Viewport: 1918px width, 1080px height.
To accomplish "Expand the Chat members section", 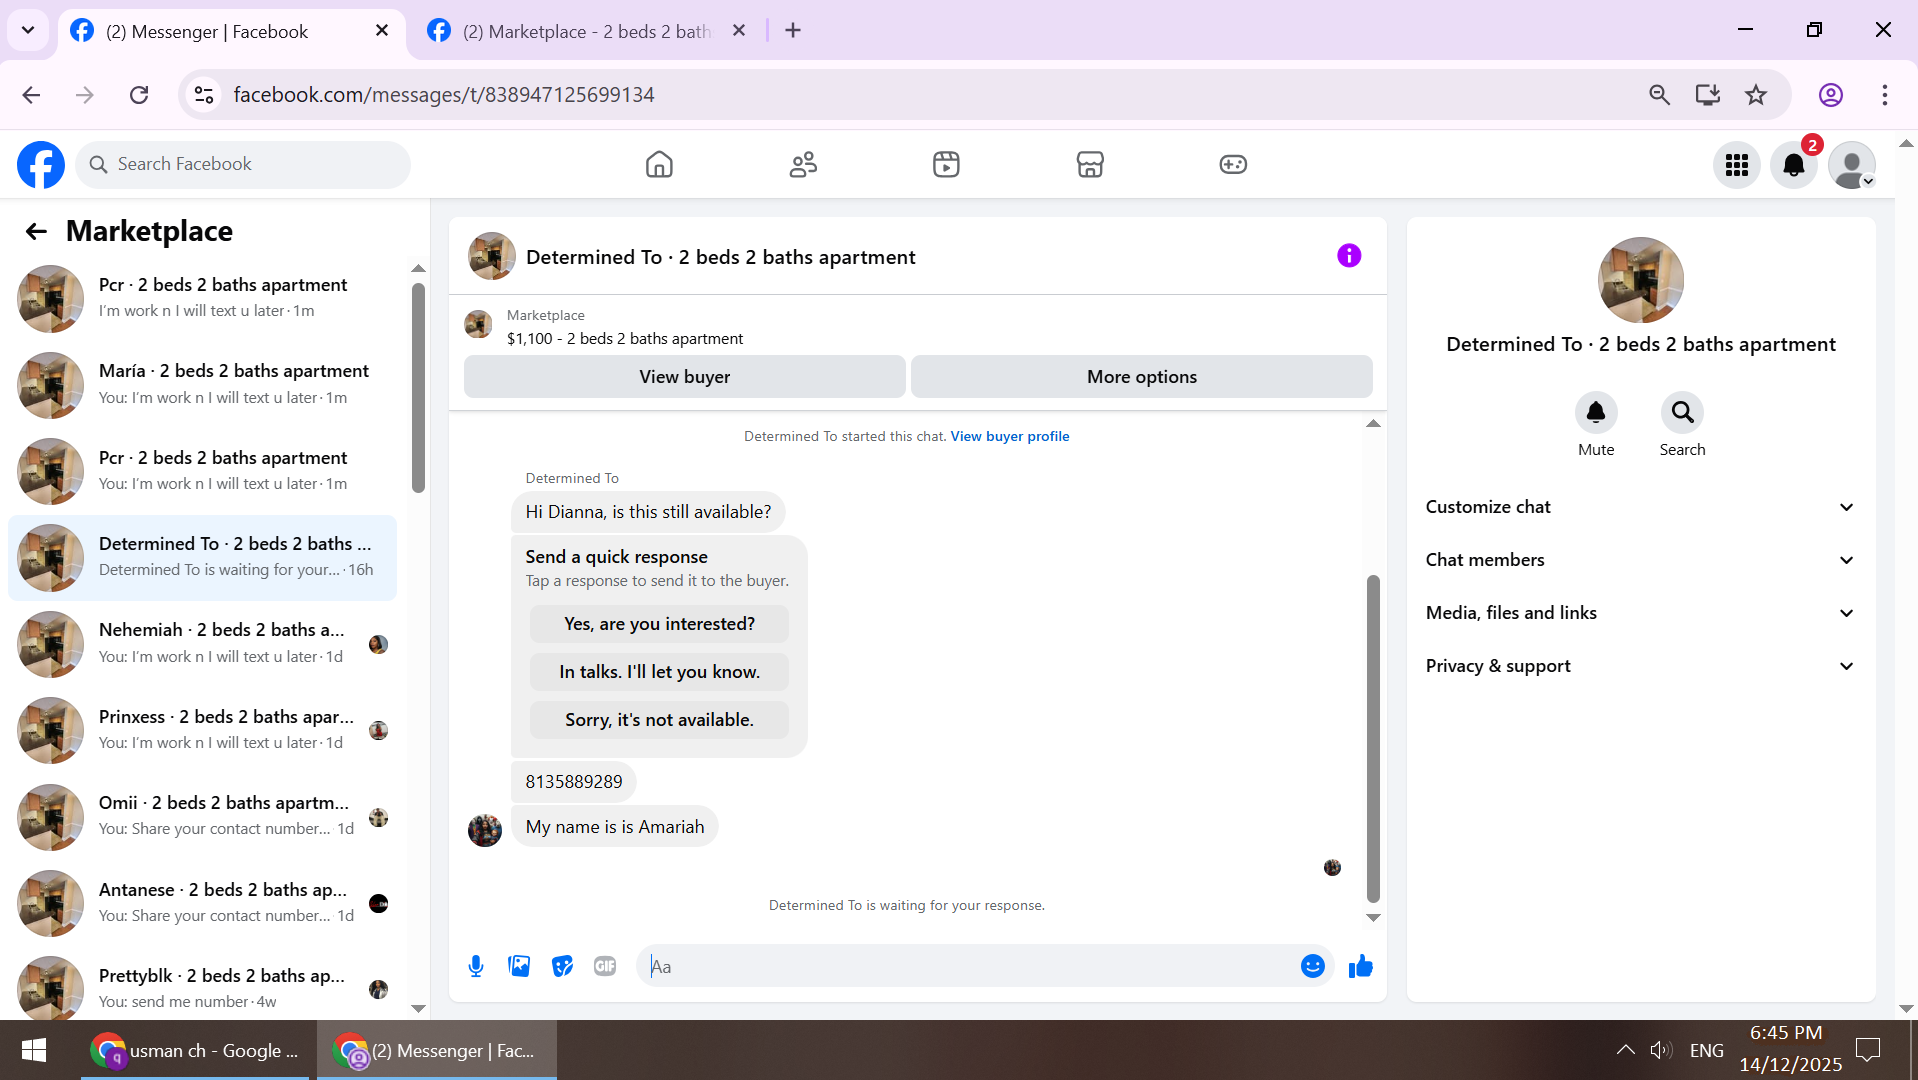I will [1640, 560].
